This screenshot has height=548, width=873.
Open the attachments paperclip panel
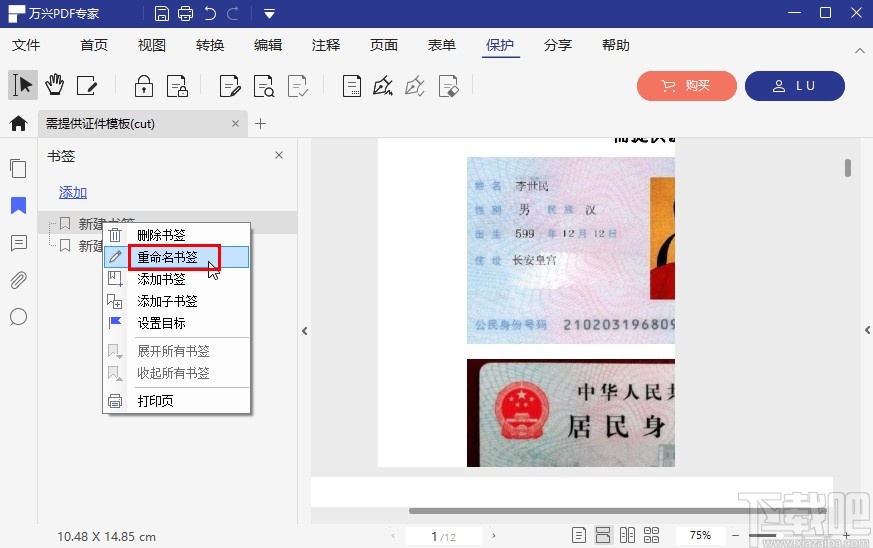point(18,280)
